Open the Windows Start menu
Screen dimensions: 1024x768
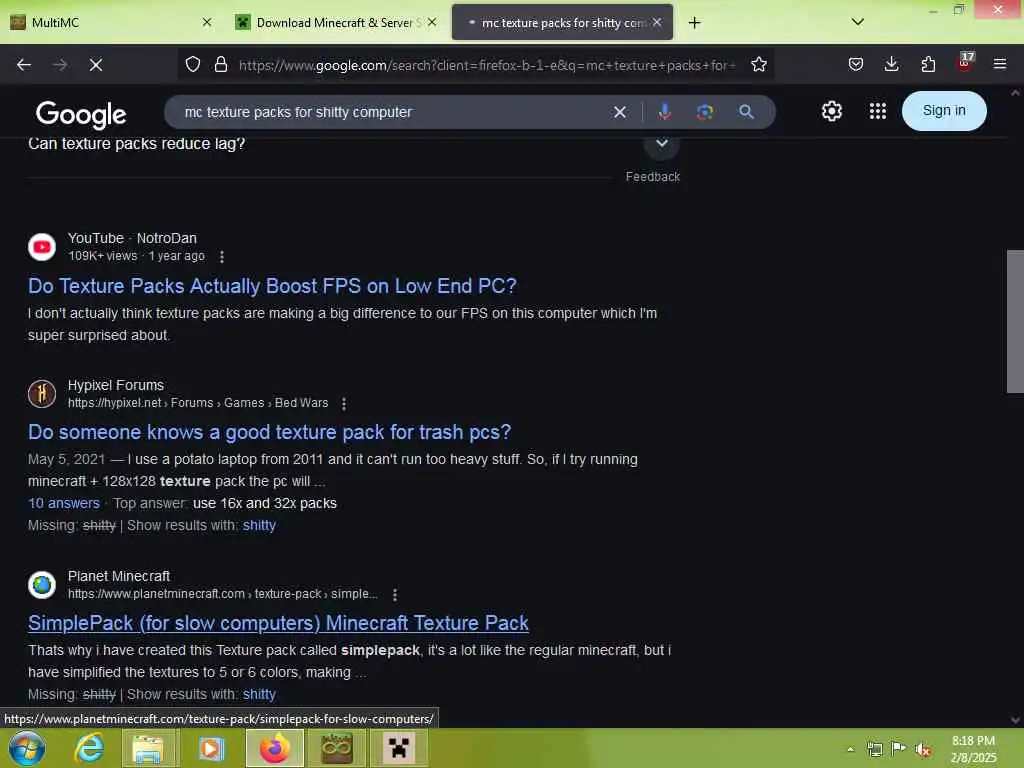[26, 748]
